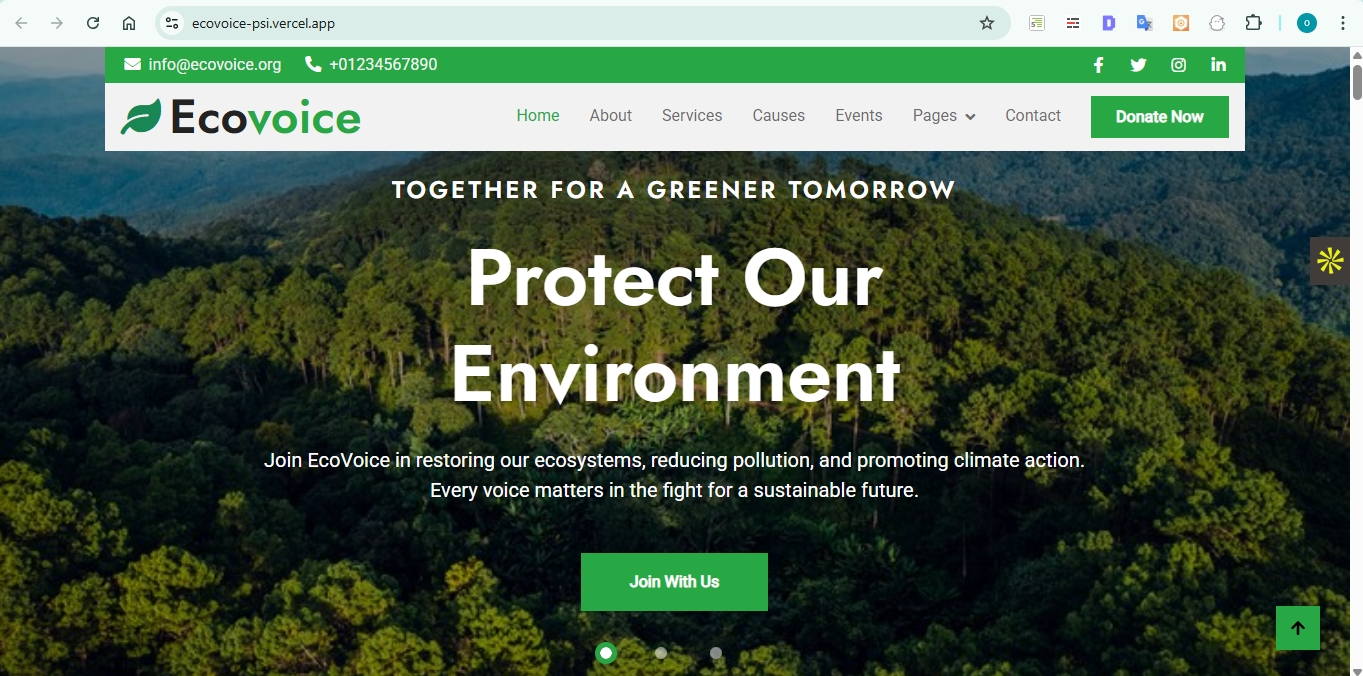Screen dimensions: 1363x676
Task: Open the LinkedIn icon in the top bar
Action: (1218, 65)
